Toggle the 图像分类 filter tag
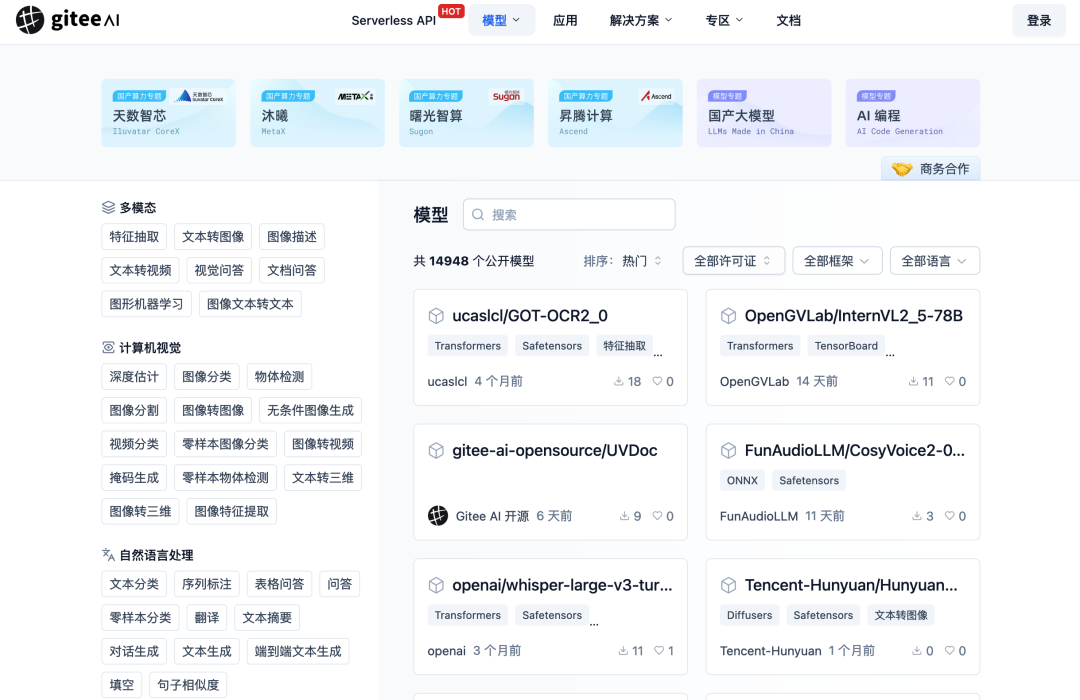Image resolution: width=1080 pixels, height=700 pixels. (x=206, y=376)
